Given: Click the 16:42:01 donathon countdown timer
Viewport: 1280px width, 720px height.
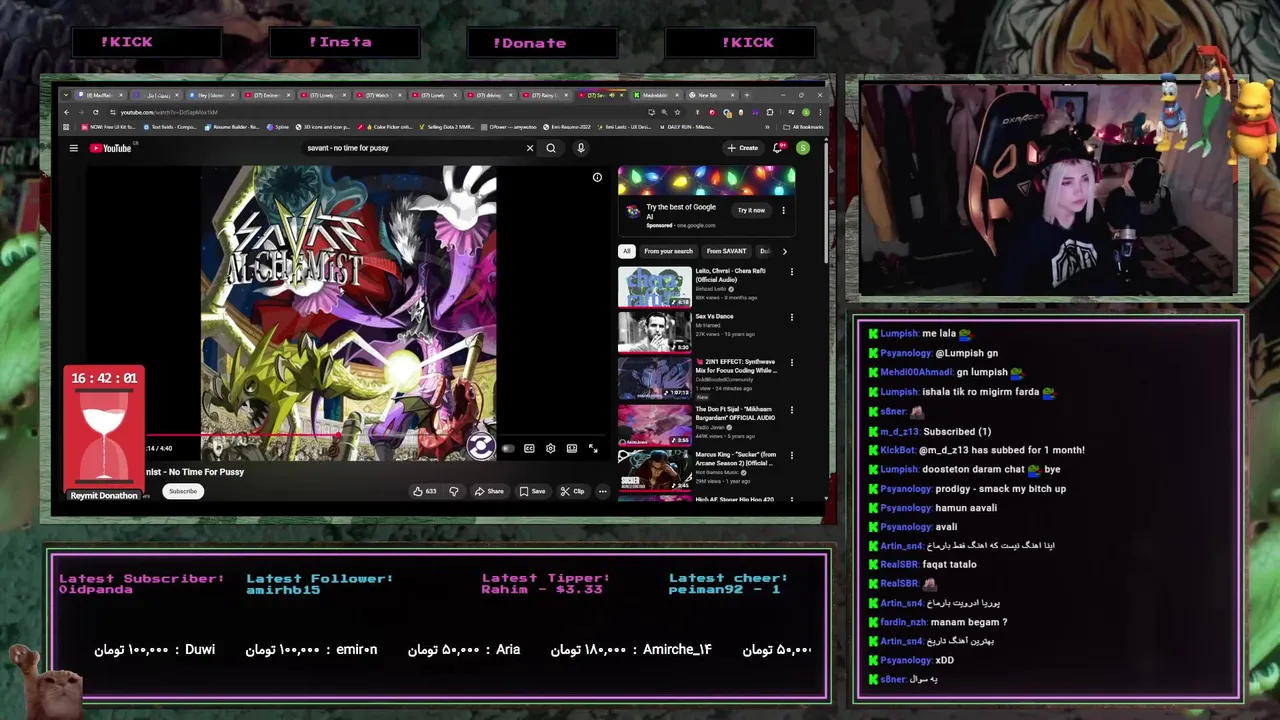Looking at the screenshot, I should click(104, 378).
